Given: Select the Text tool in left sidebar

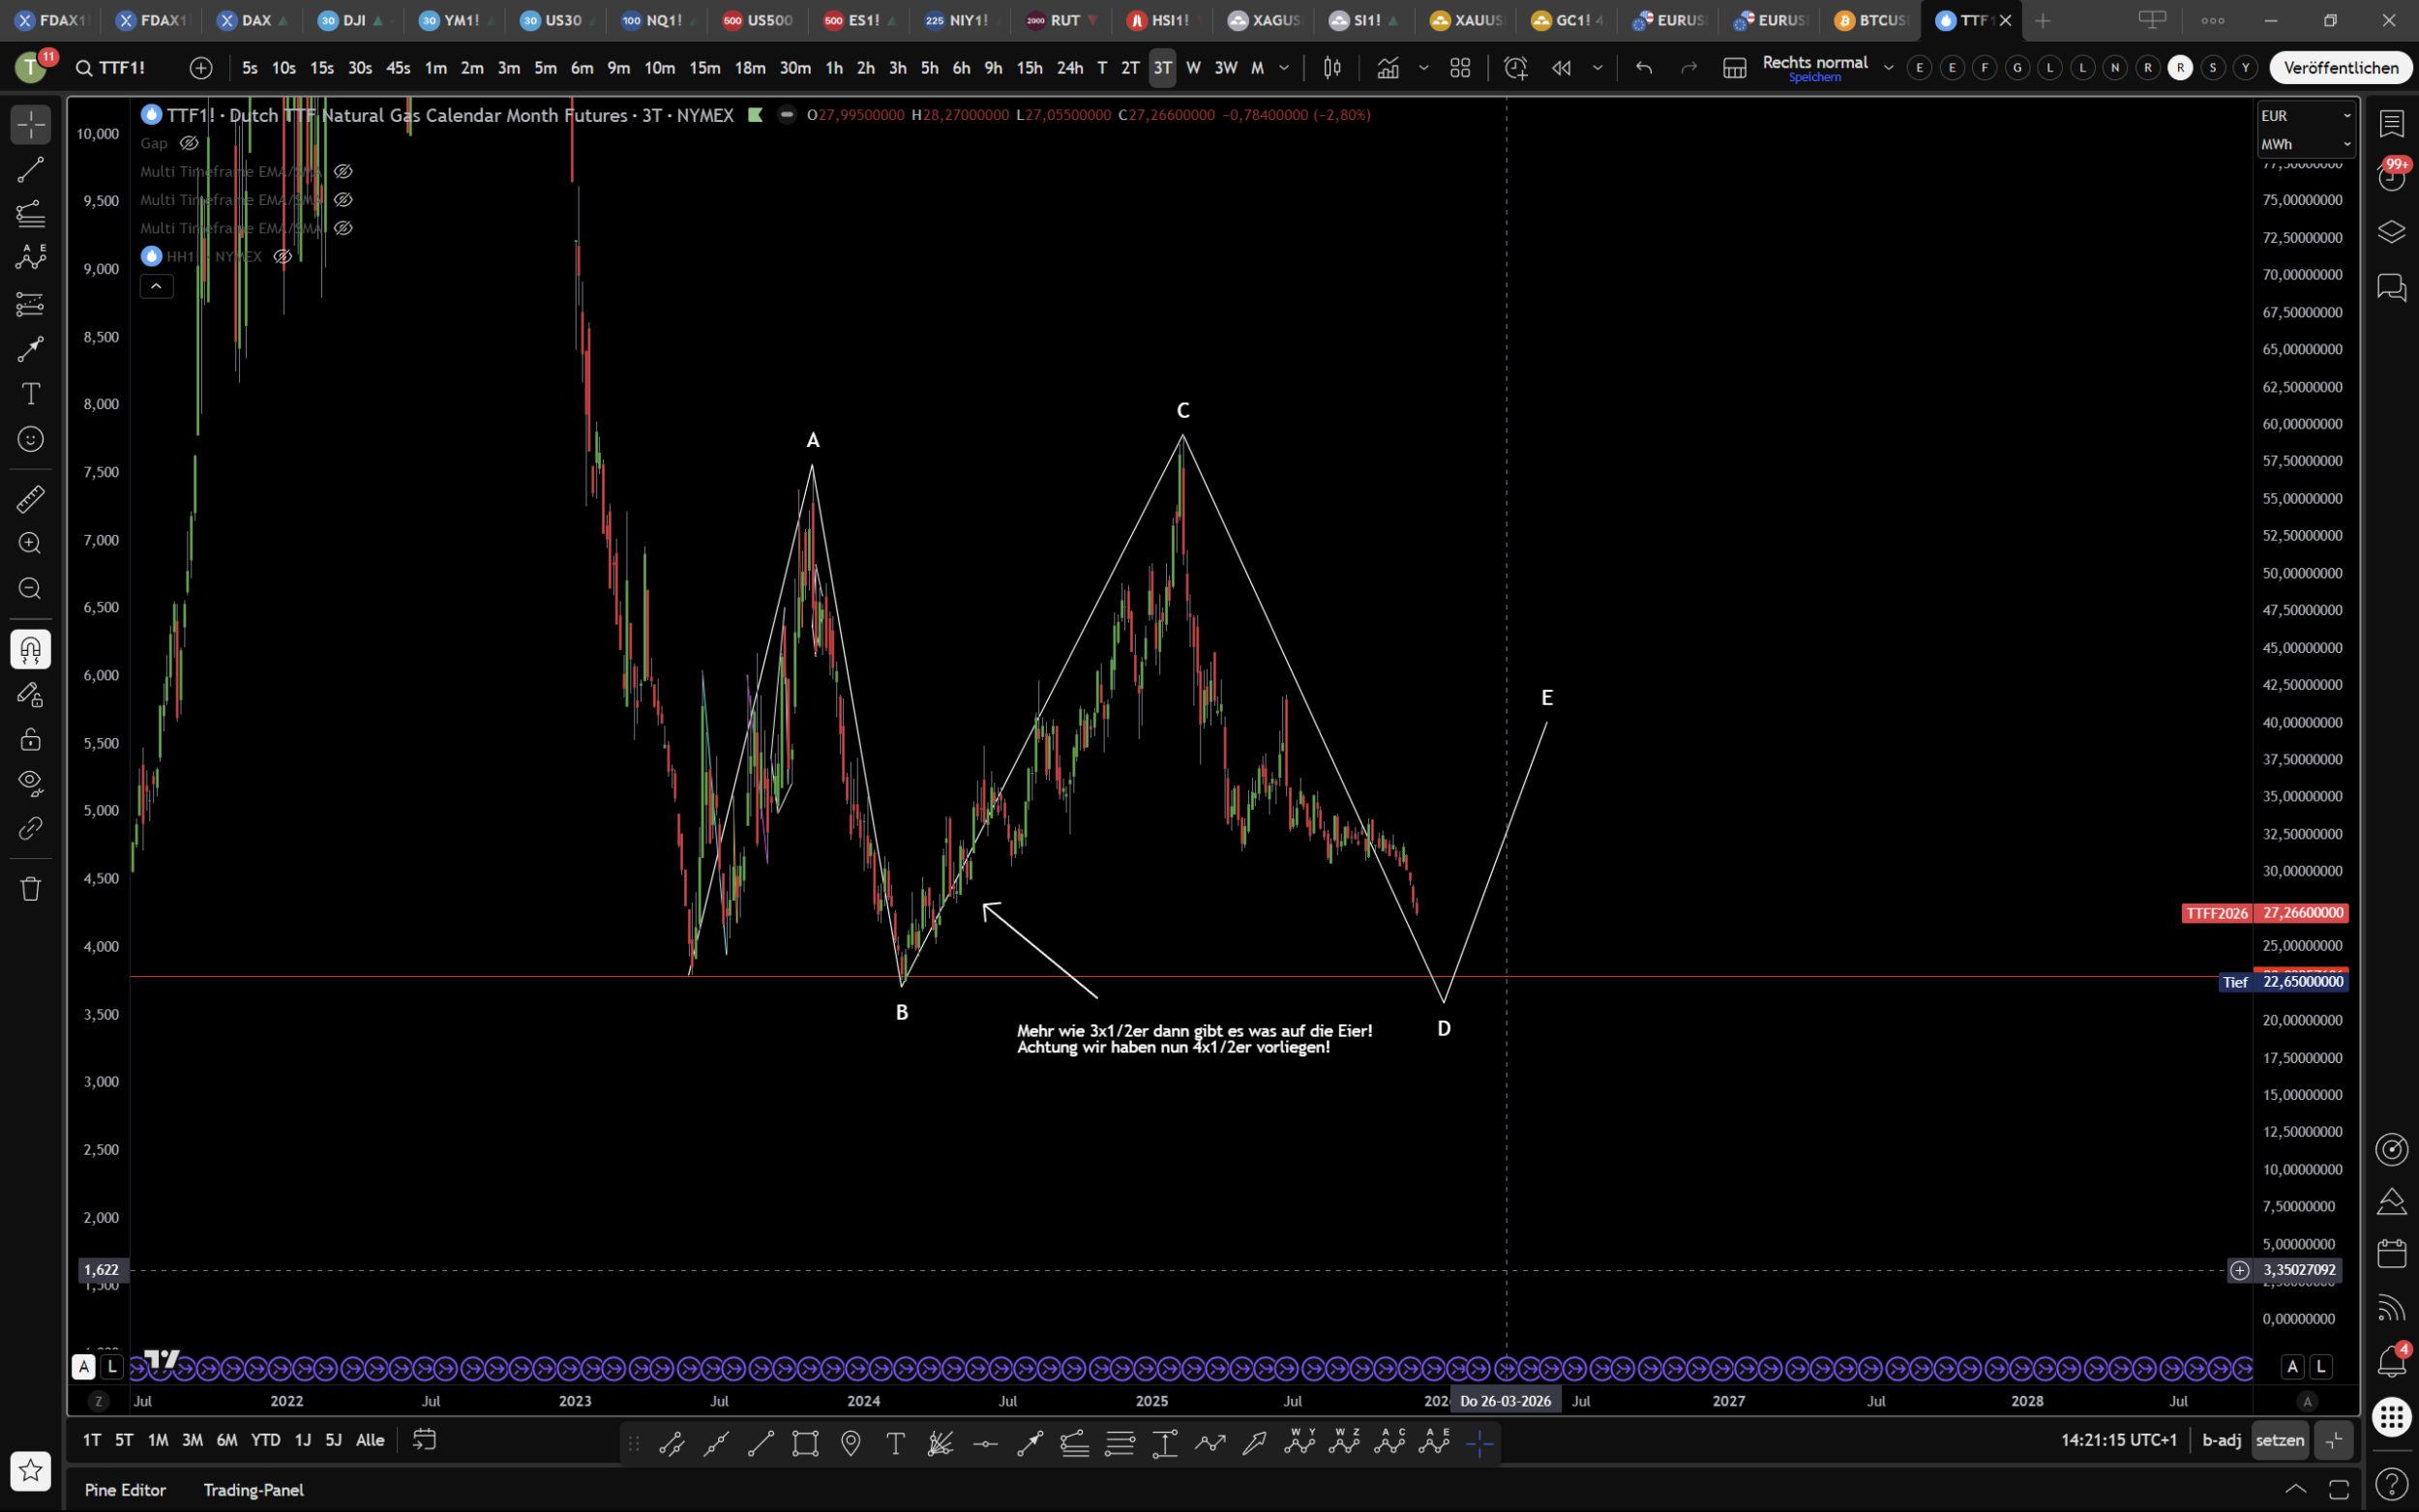Looking at the screenshot, I should (30, 394).
